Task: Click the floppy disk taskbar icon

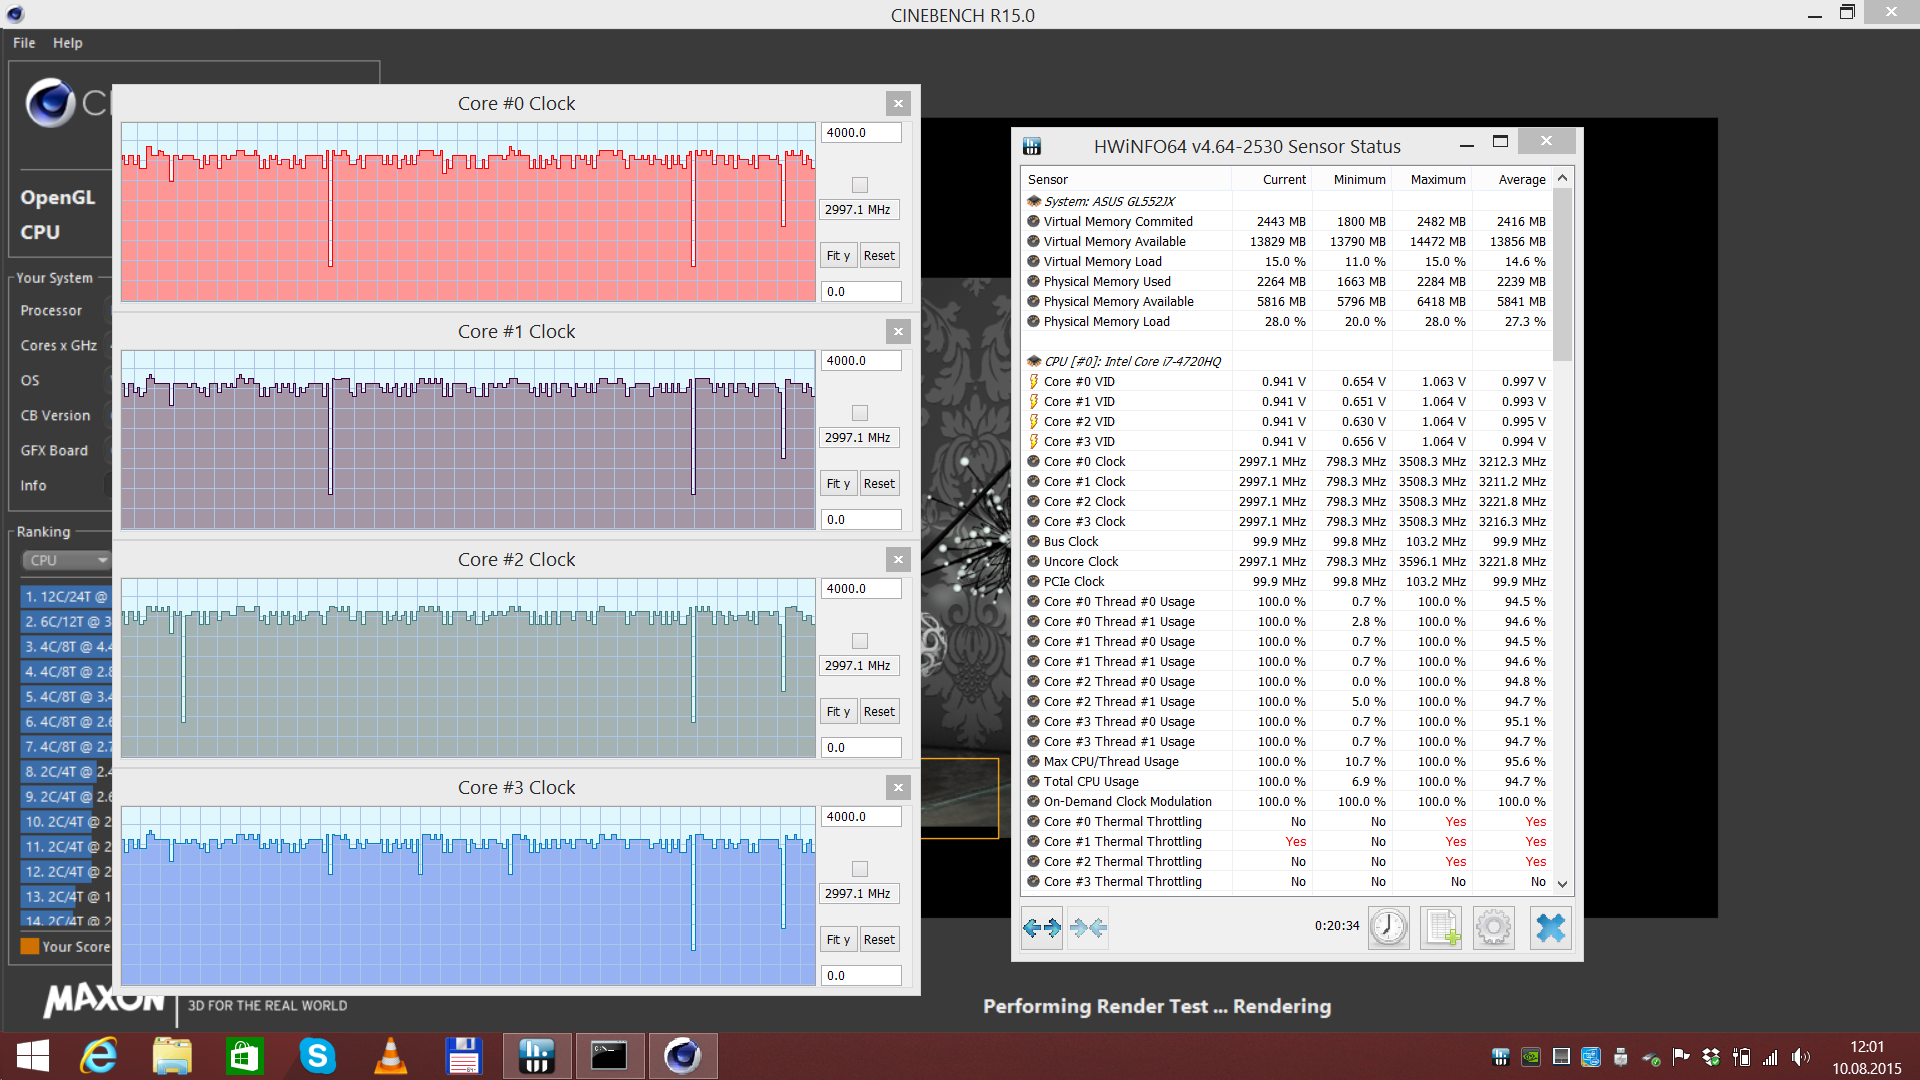Action: (463, 1056)
